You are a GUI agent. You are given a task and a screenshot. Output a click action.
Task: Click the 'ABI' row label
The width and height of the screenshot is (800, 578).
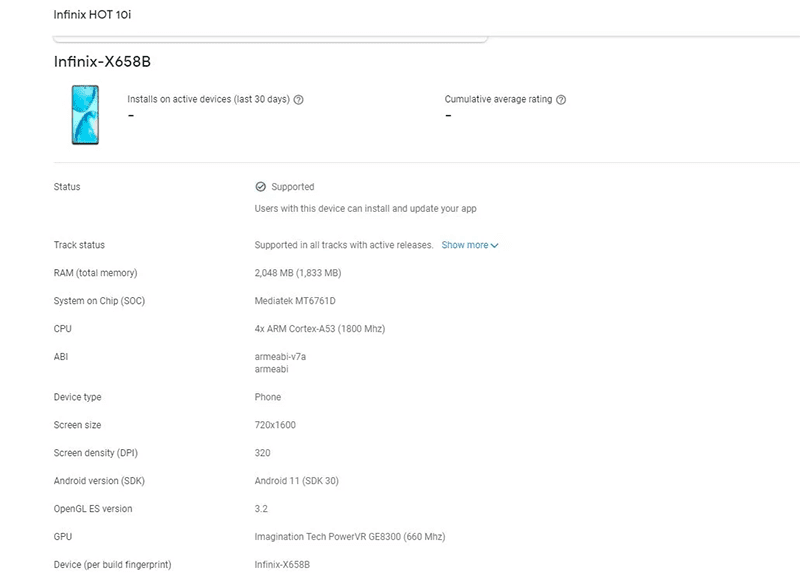[x=61, y=357]
